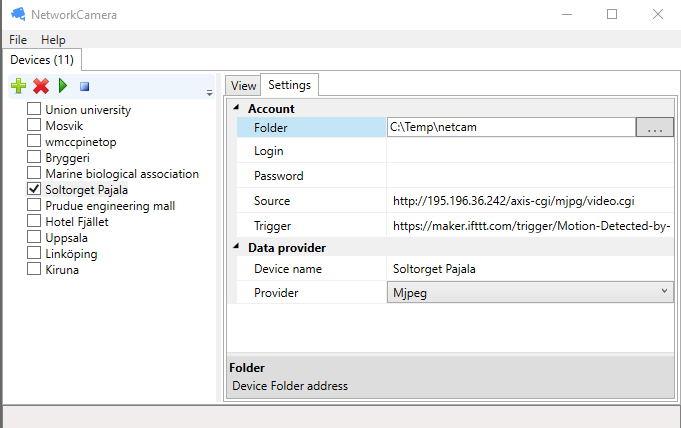Click the folder browse ellipsis button
The width and height of the screenshot is (681, 428).
[x=654, y=127]
